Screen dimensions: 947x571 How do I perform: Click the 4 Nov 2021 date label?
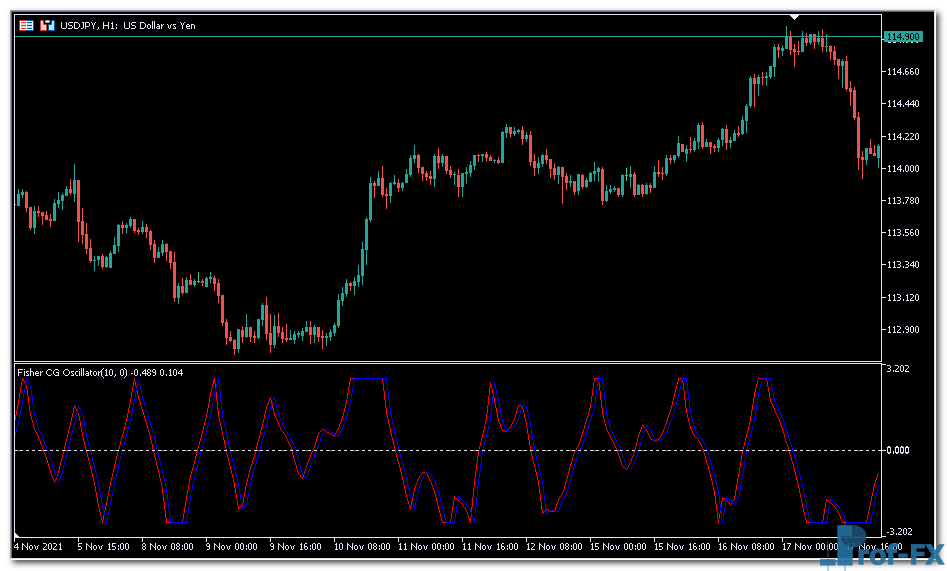(x=38, y=547)
